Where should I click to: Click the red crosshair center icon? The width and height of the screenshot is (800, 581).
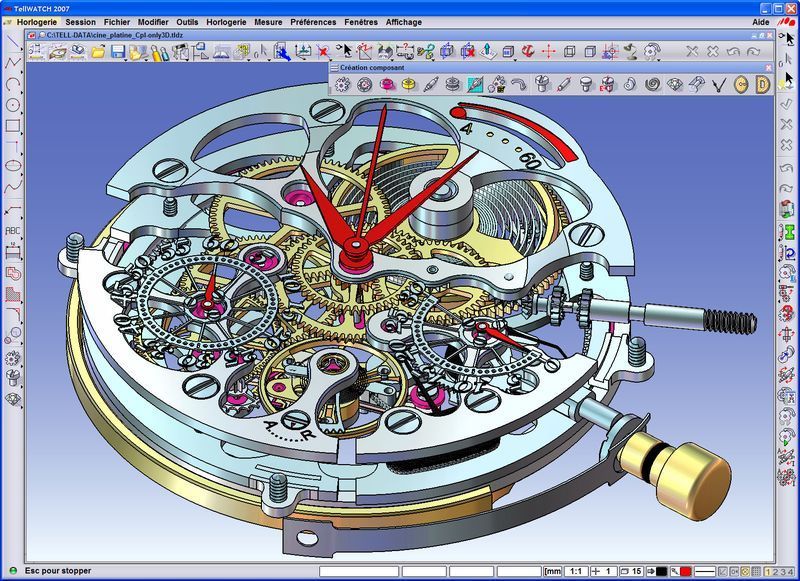(548, 51)
